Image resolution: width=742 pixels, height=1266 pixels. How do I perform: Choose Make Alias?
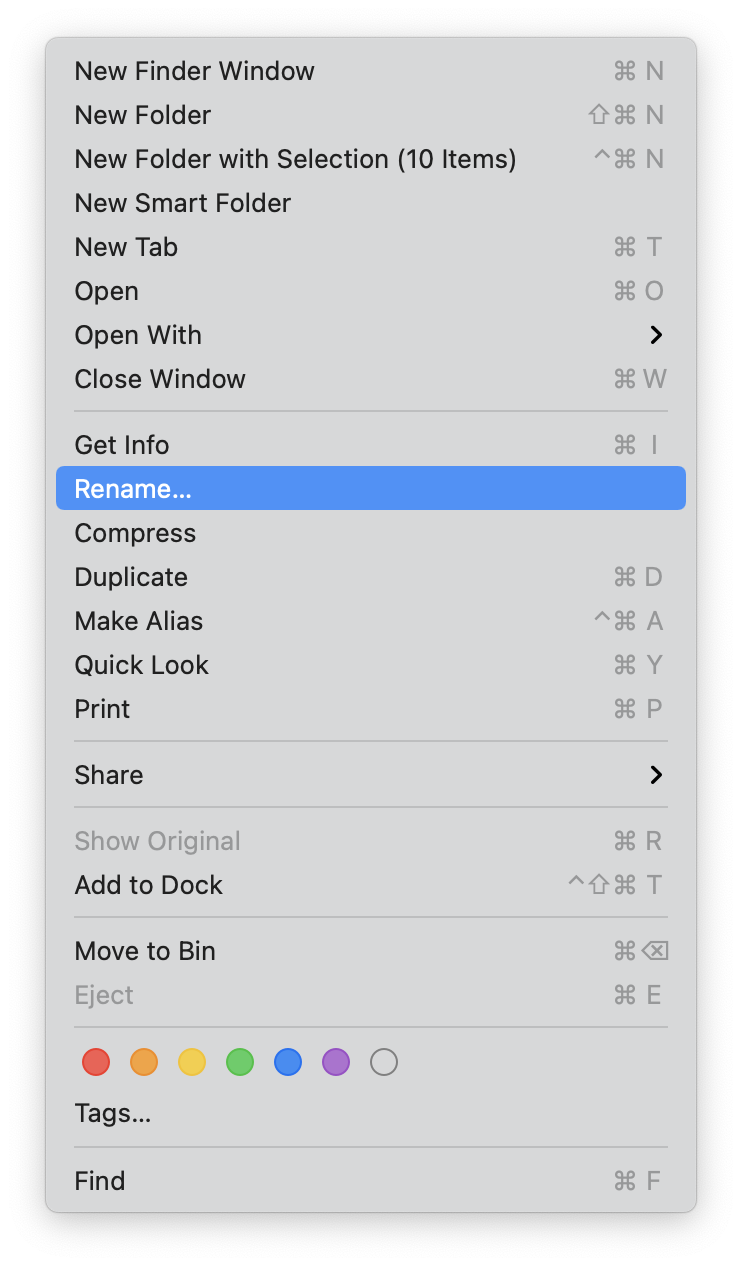(x=139, y=621)
